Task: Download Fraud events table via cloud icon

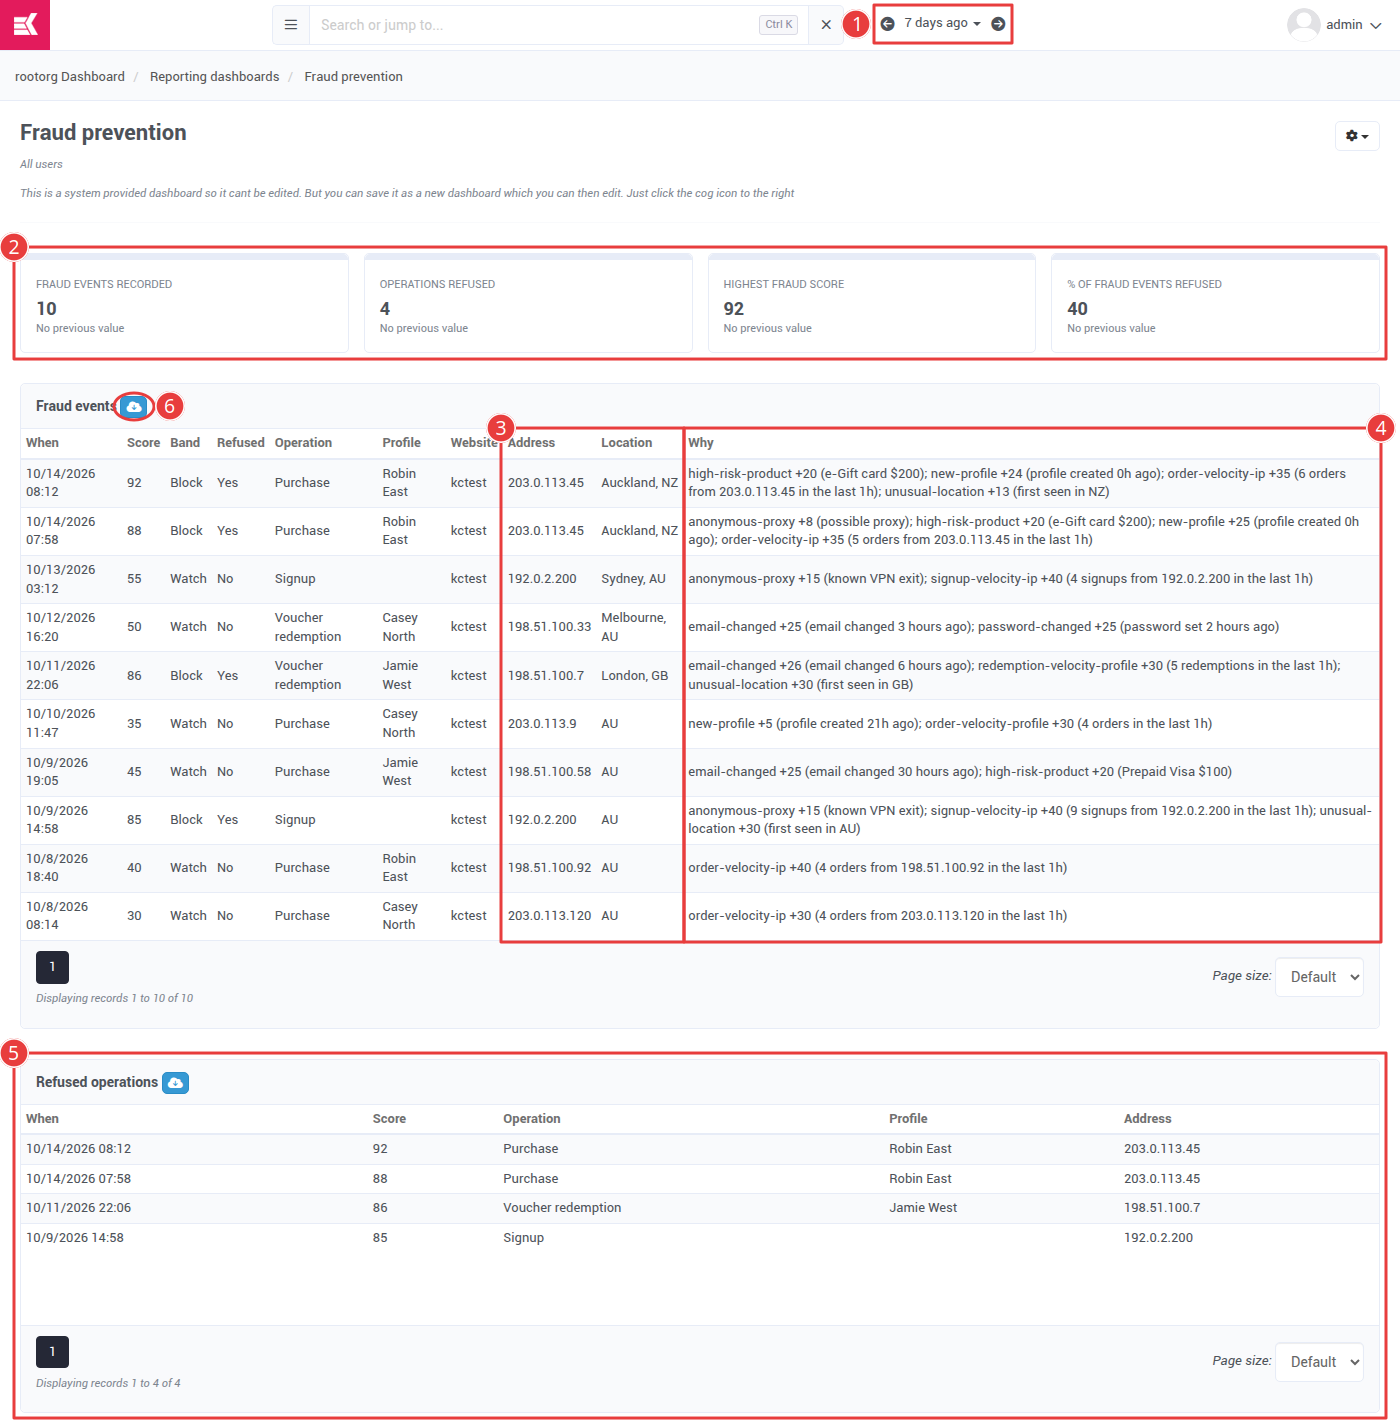Action: pyautogui.click(x=134, y=406)
